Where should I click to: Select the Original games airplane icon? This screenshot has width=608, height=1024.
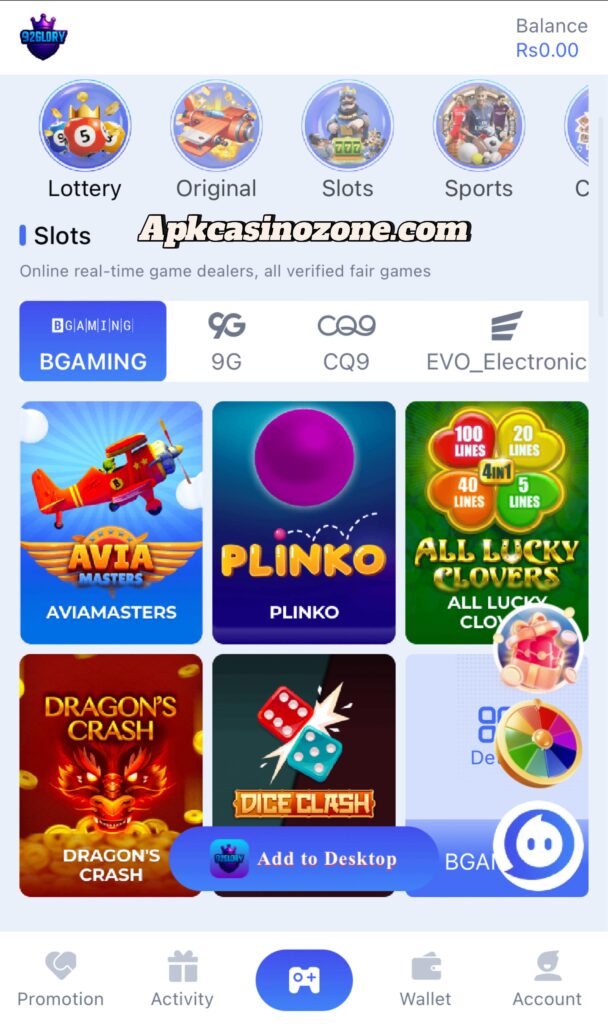[216, 125]
